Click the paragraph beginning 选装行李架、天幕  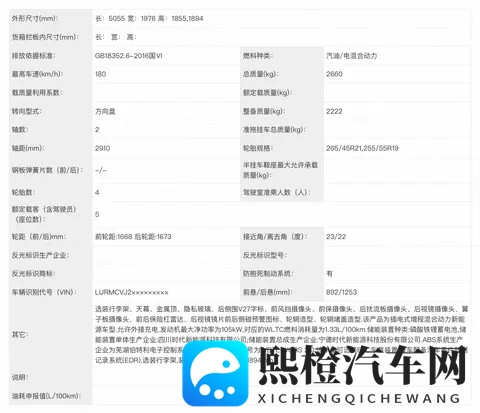click(282, 334)
